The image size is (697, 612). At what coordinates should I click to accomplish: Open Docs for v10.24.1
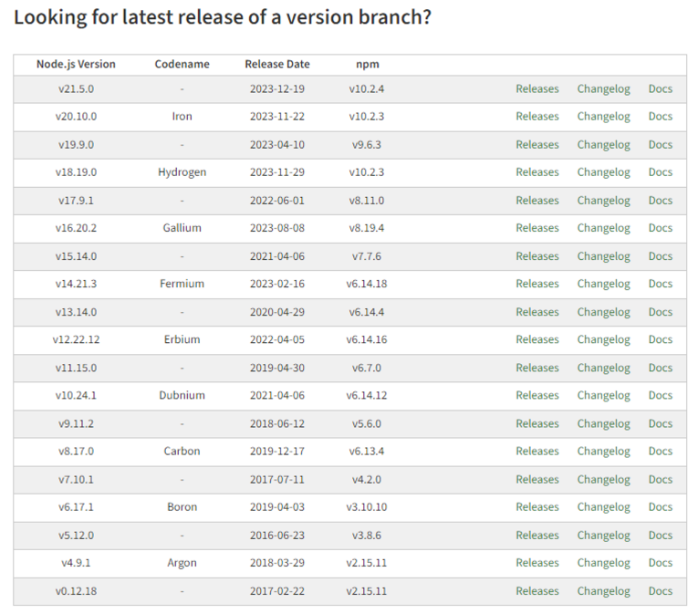[660, 396]
